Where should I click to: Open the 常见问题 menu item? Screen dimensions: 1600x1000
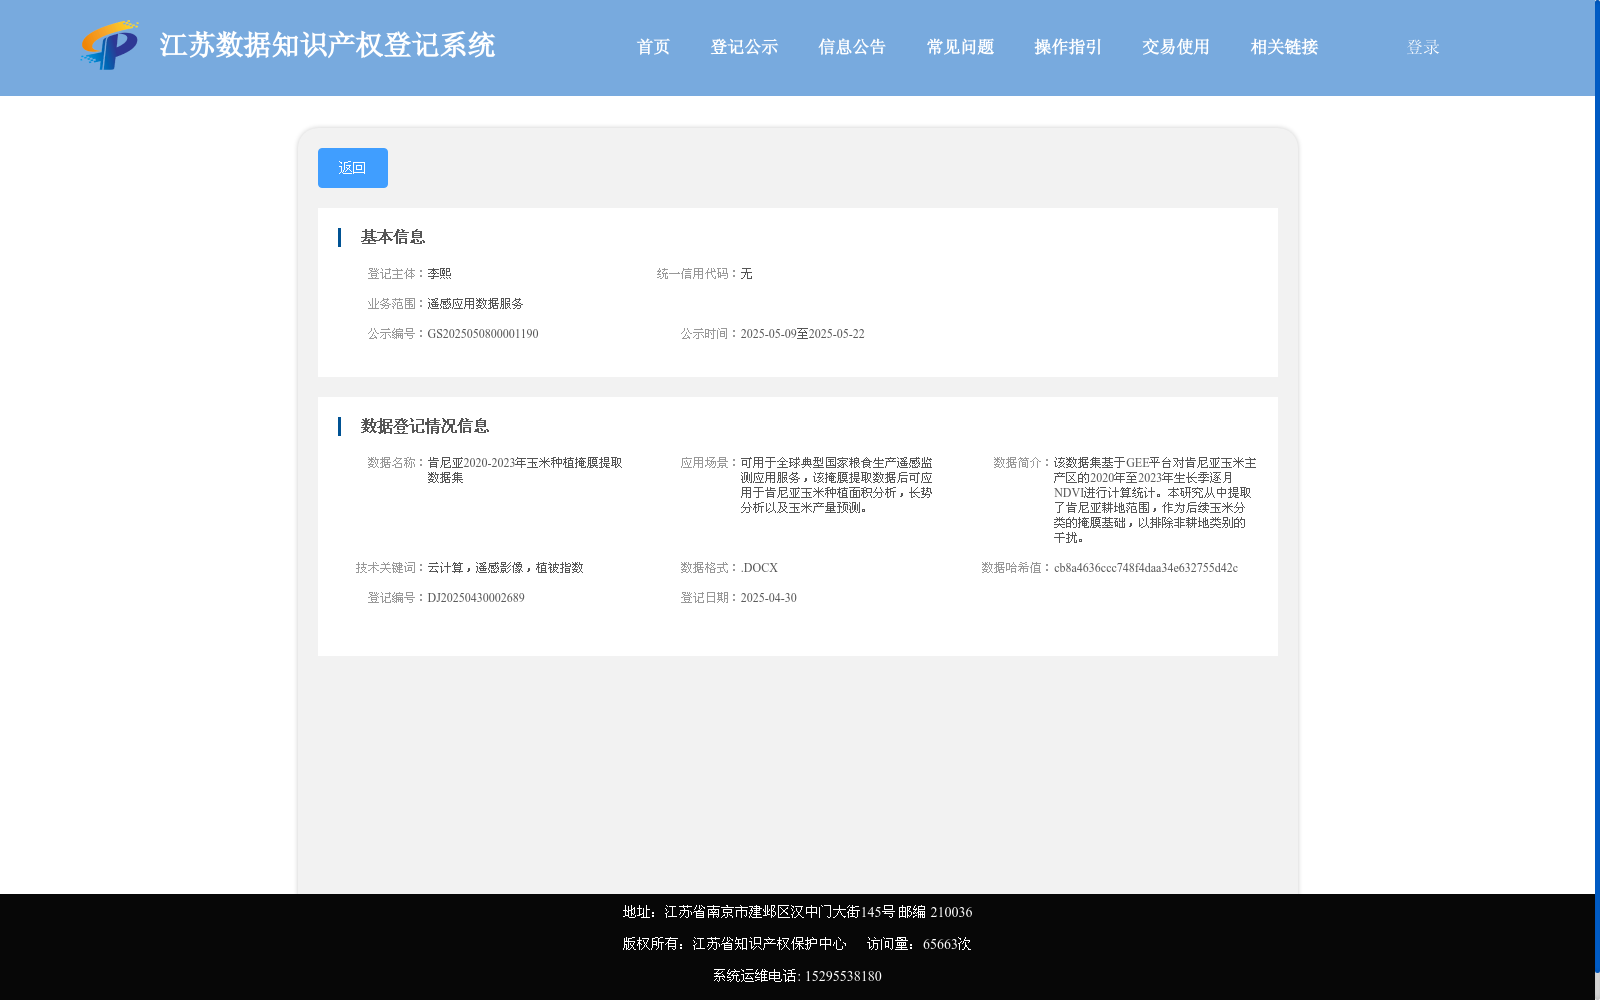tap(960, 47)
